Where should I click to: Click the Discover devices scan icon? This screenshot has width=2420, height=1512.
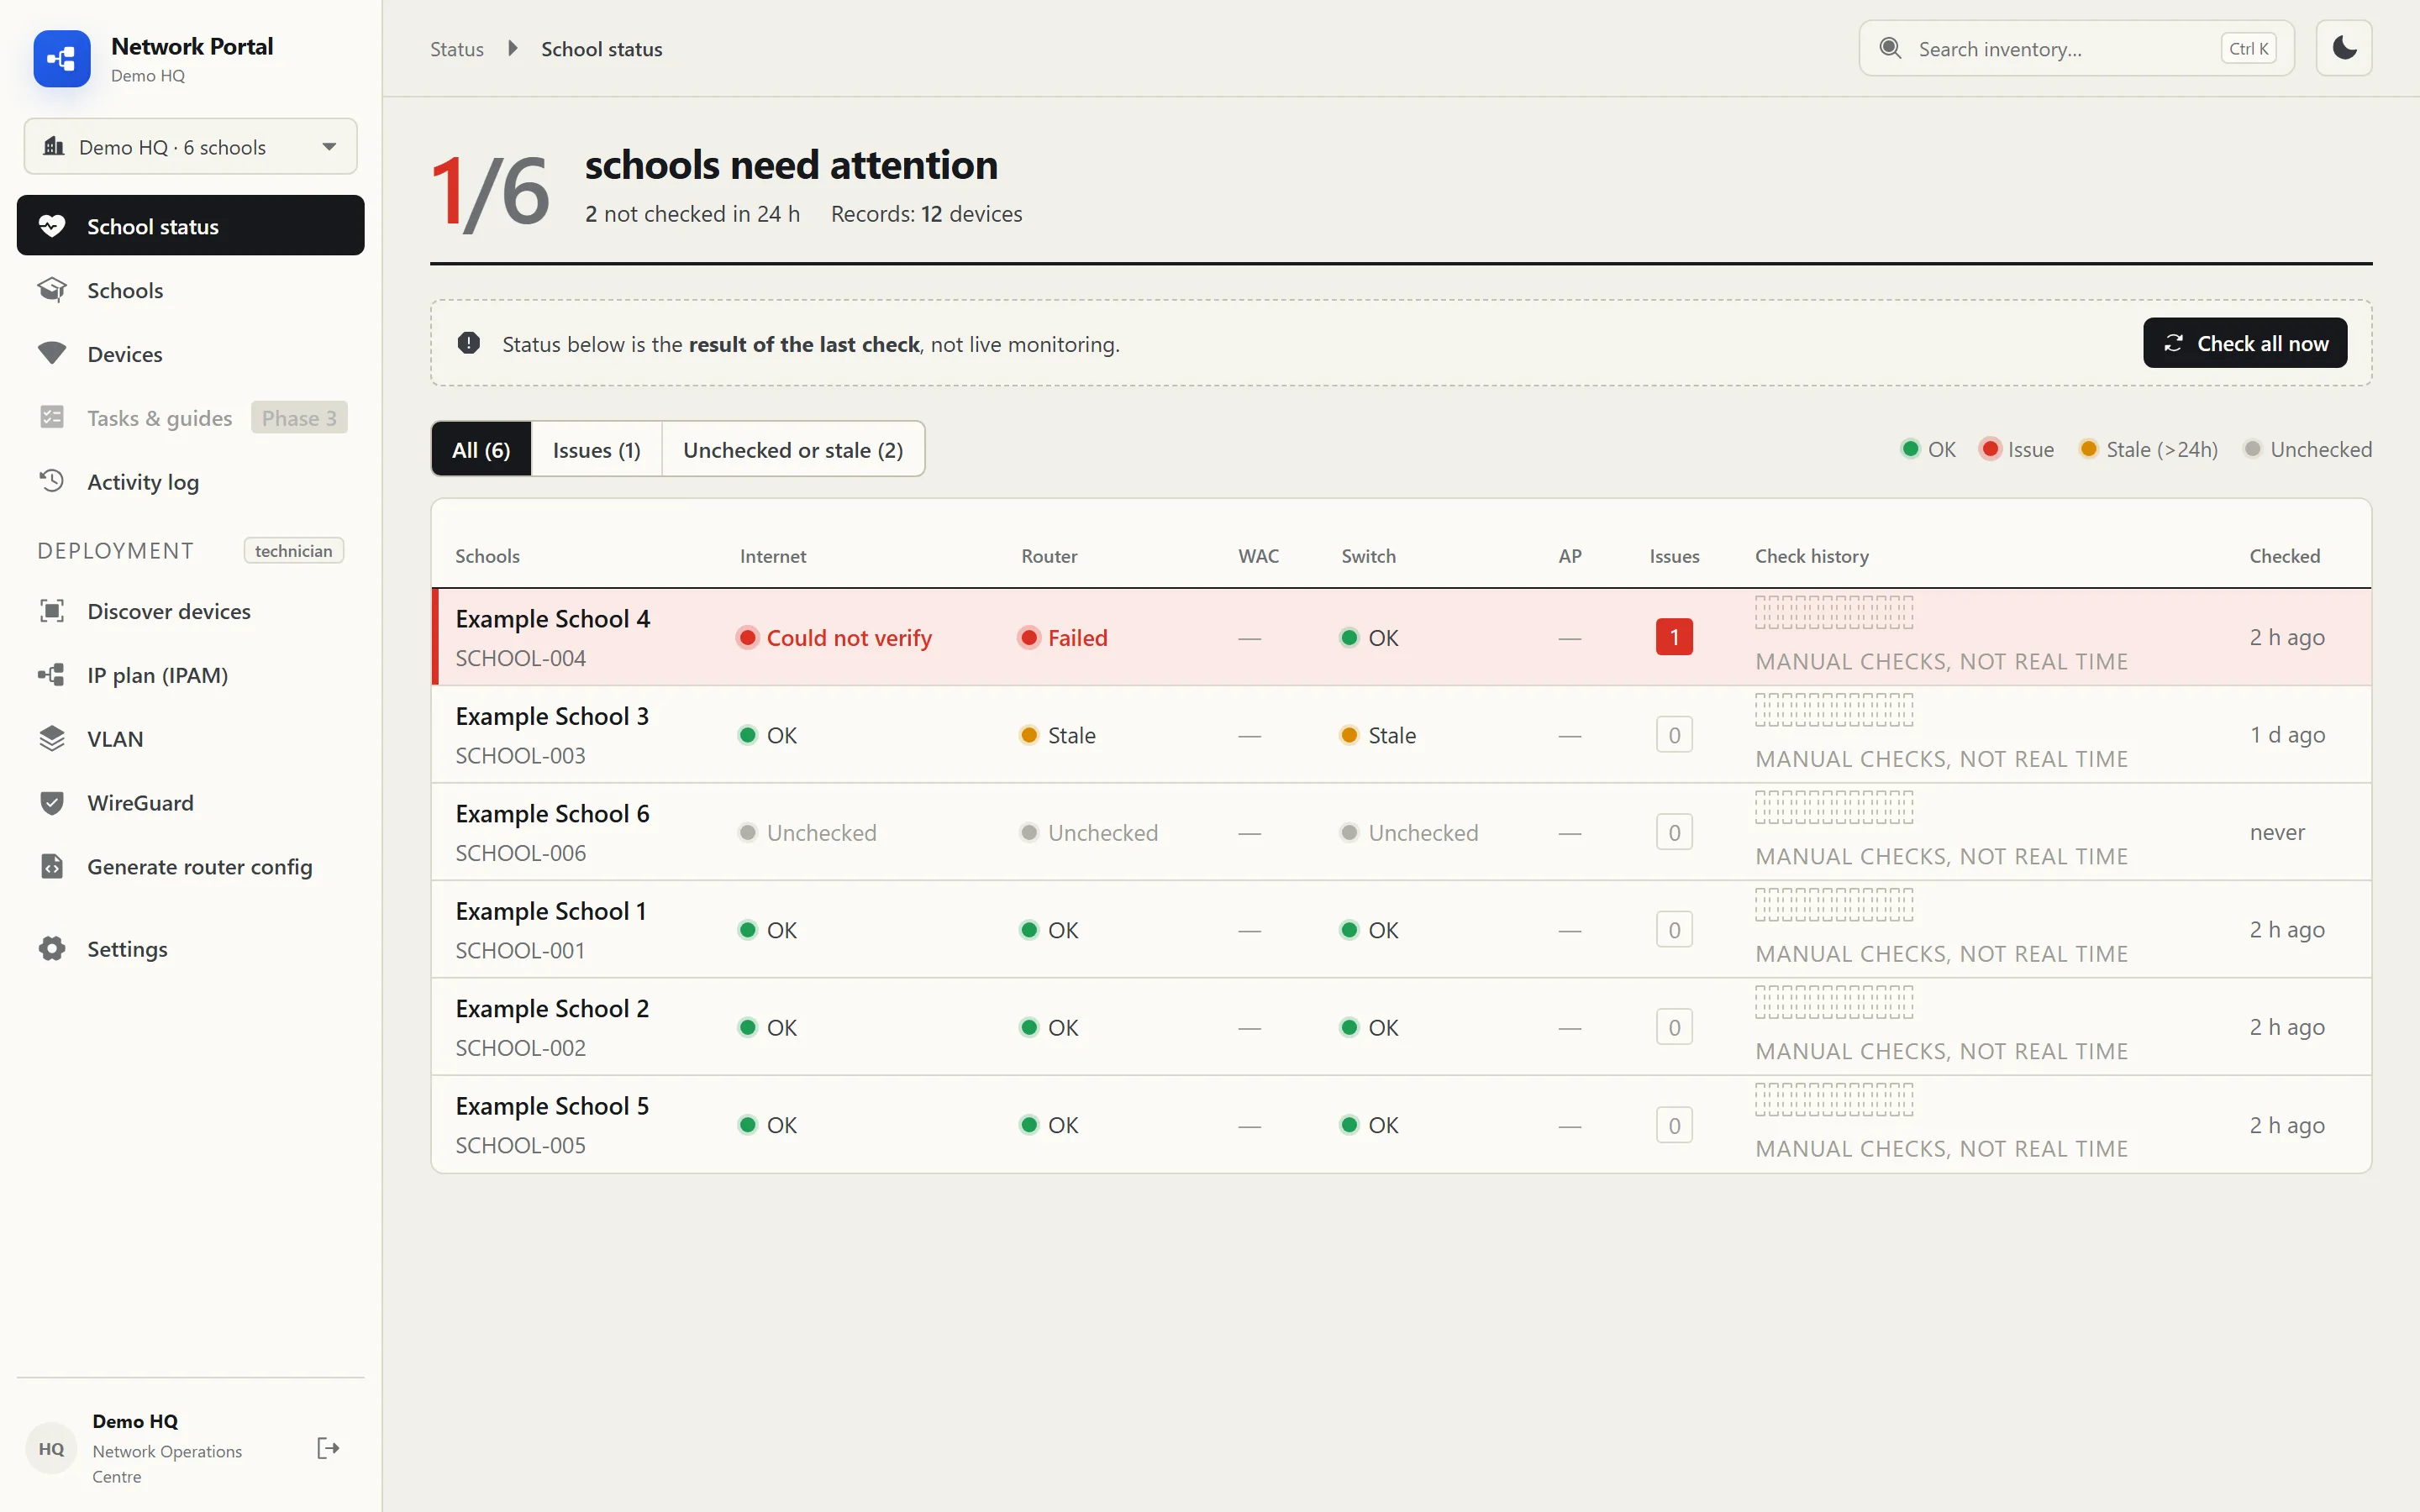pyautogui.click(x=52, y=611)
